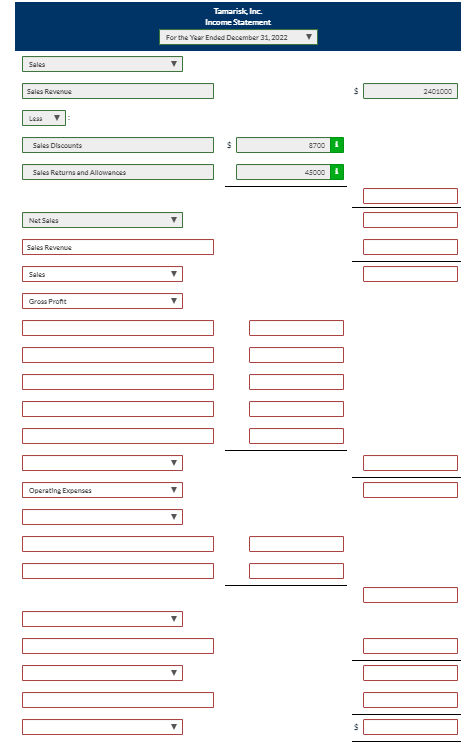Click the Sales Returns and Allowances account field
The height and width of the screenshot is (754, 471).
118,172
